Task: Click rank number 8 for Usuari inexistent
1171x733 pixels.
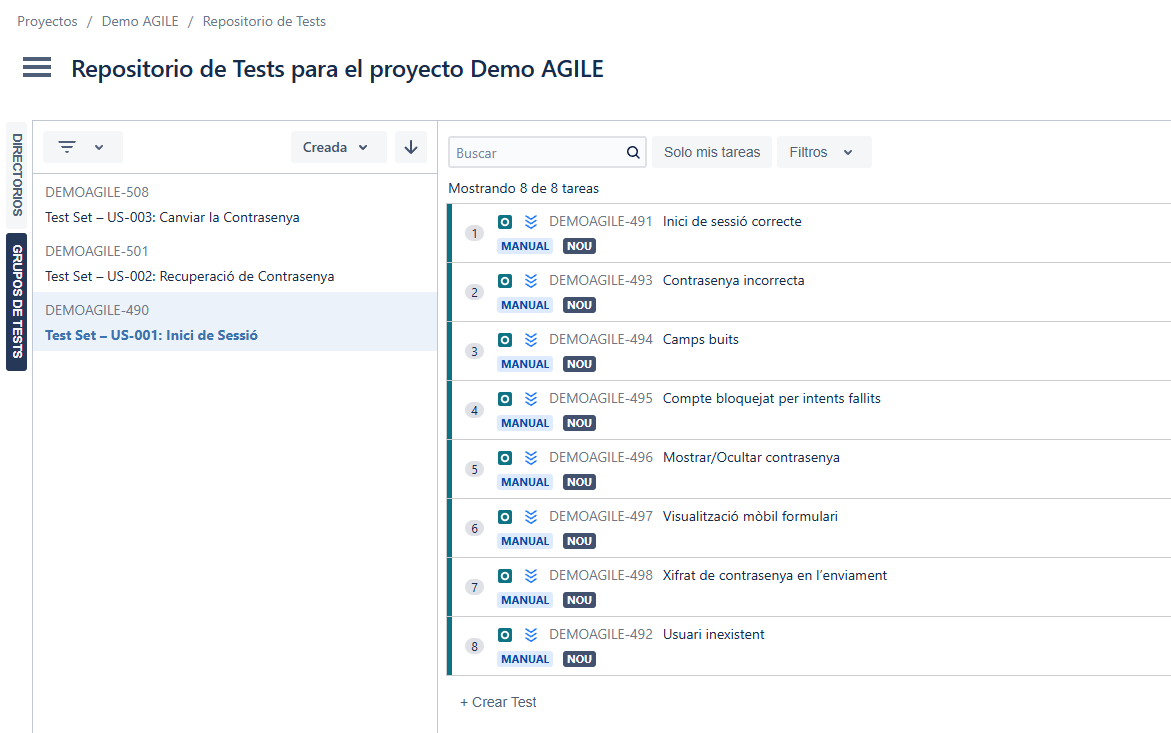Action: click(474, 646)
